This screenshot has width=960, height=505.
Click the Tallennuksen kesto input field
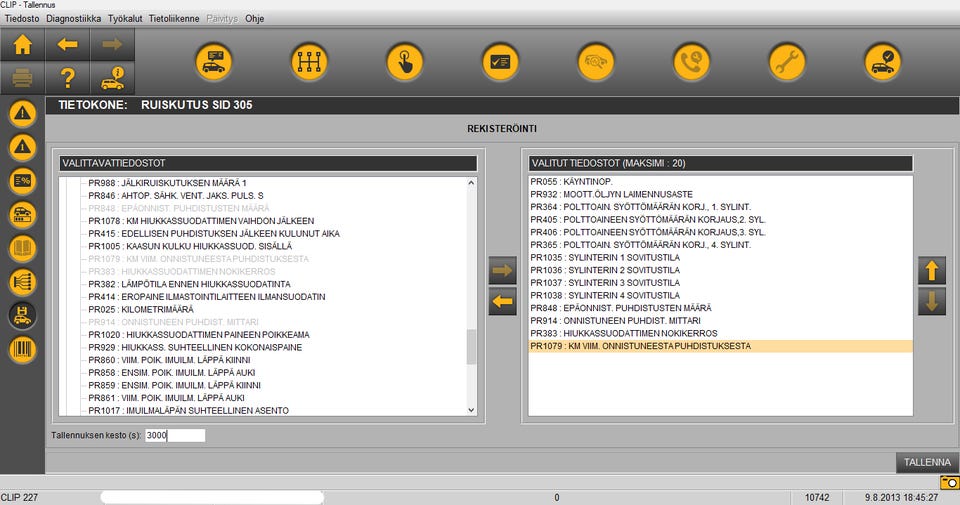coord(175,435)
